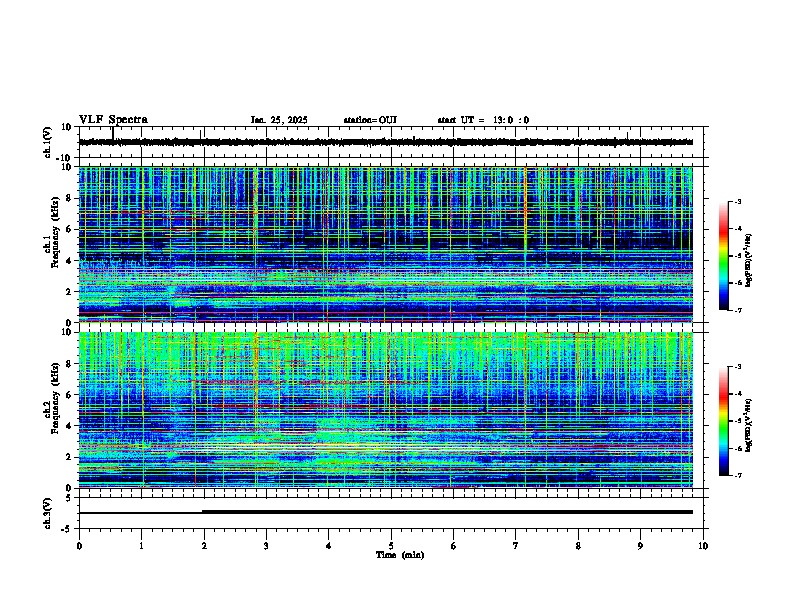Click the "ch.2 Frequency (kHz)" axis label

pyautogui.click(x=51, y=397)
